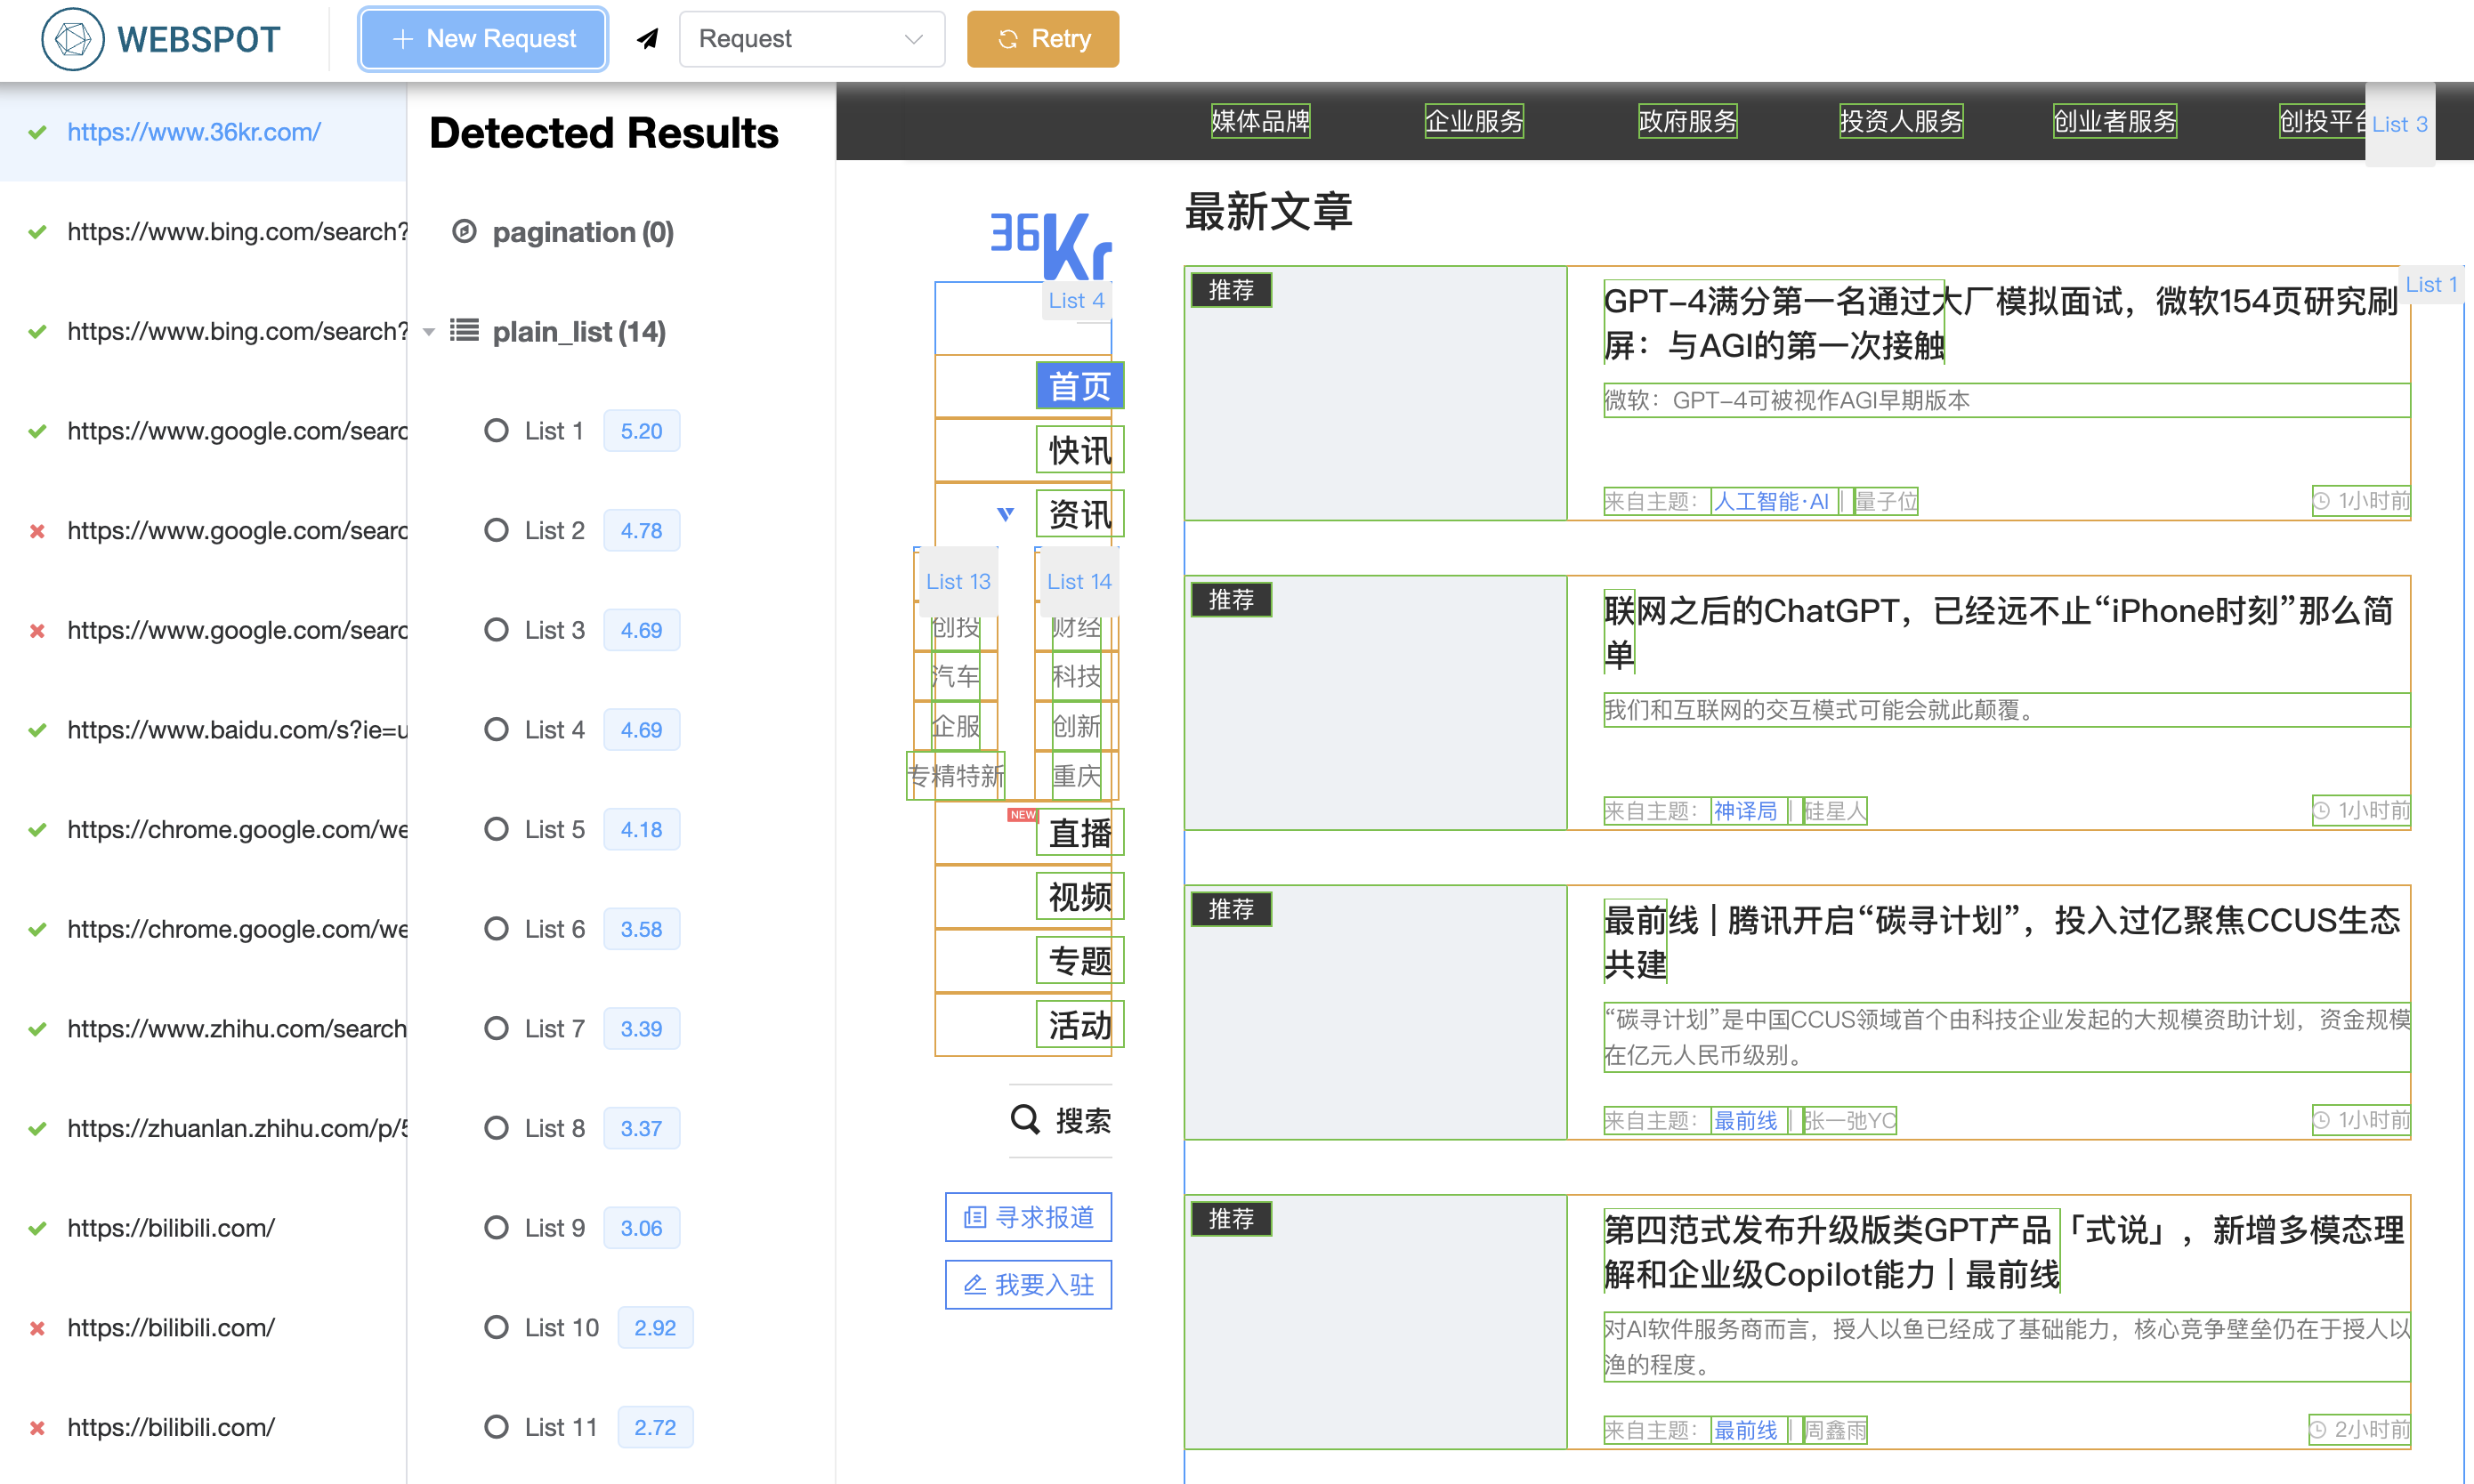
Task: Go to the 活动 nav tab
Action: tap(1080, 1025)
